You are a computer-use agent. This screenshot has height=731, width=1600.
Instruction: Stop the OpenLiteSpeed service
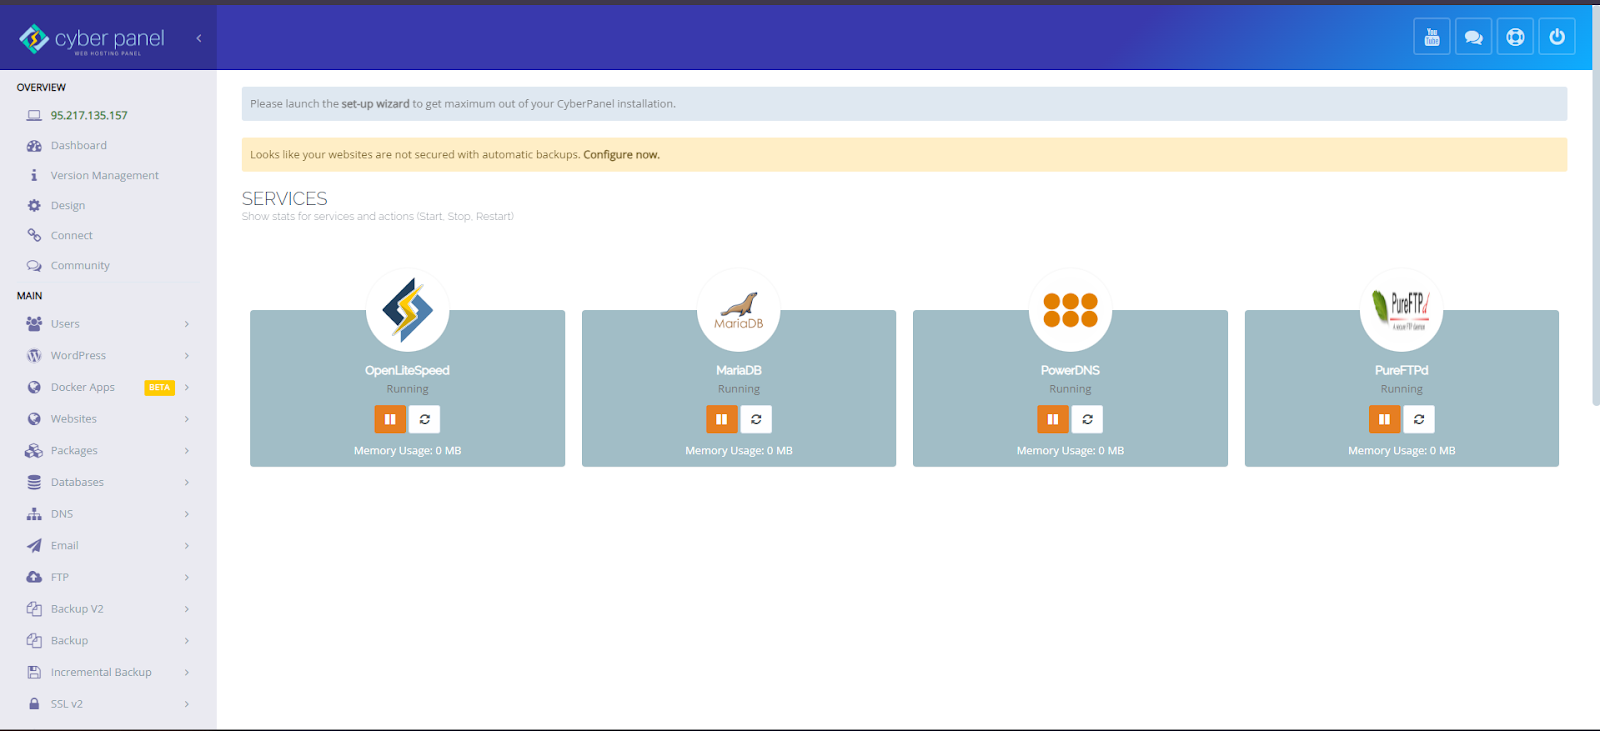click(390, 419)
